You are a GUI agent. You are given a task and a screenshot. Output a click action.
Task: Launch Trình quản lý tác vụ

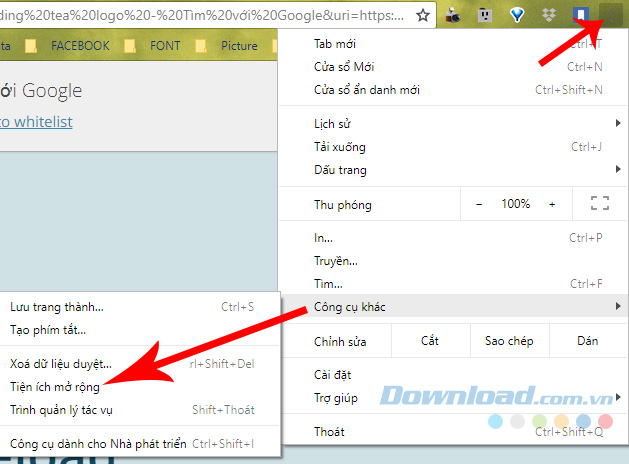point(139,410)
